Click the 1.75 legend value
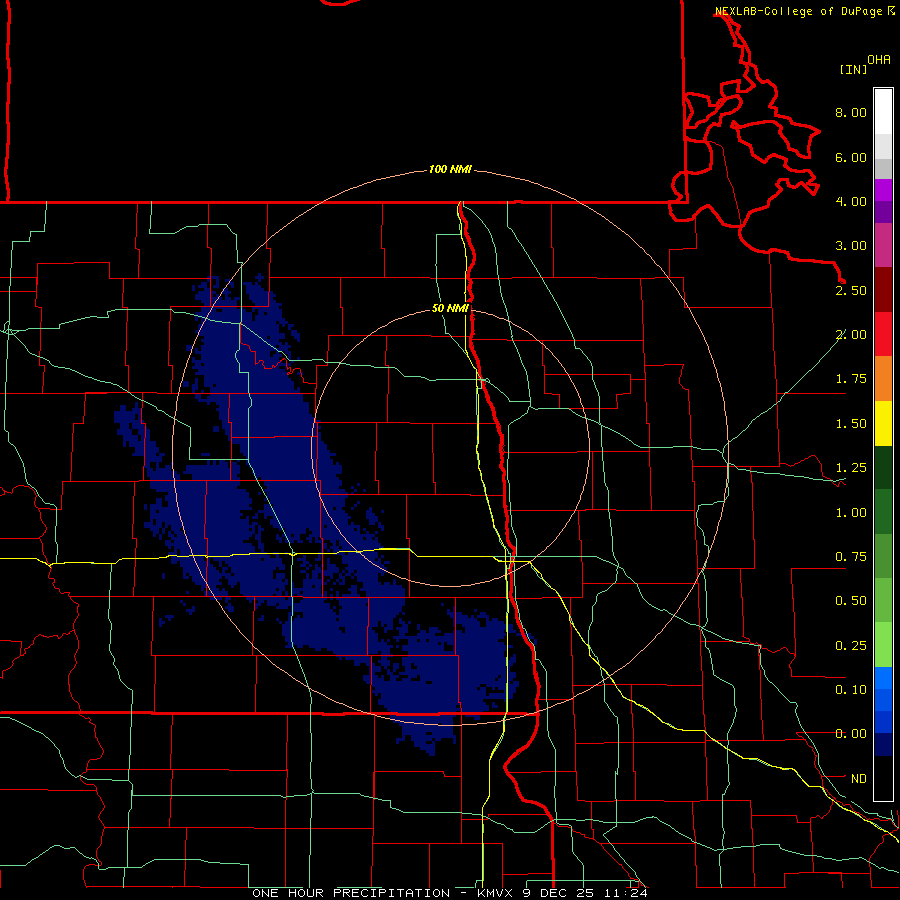This screenshot has height=900, width=900. click(851, 379)
